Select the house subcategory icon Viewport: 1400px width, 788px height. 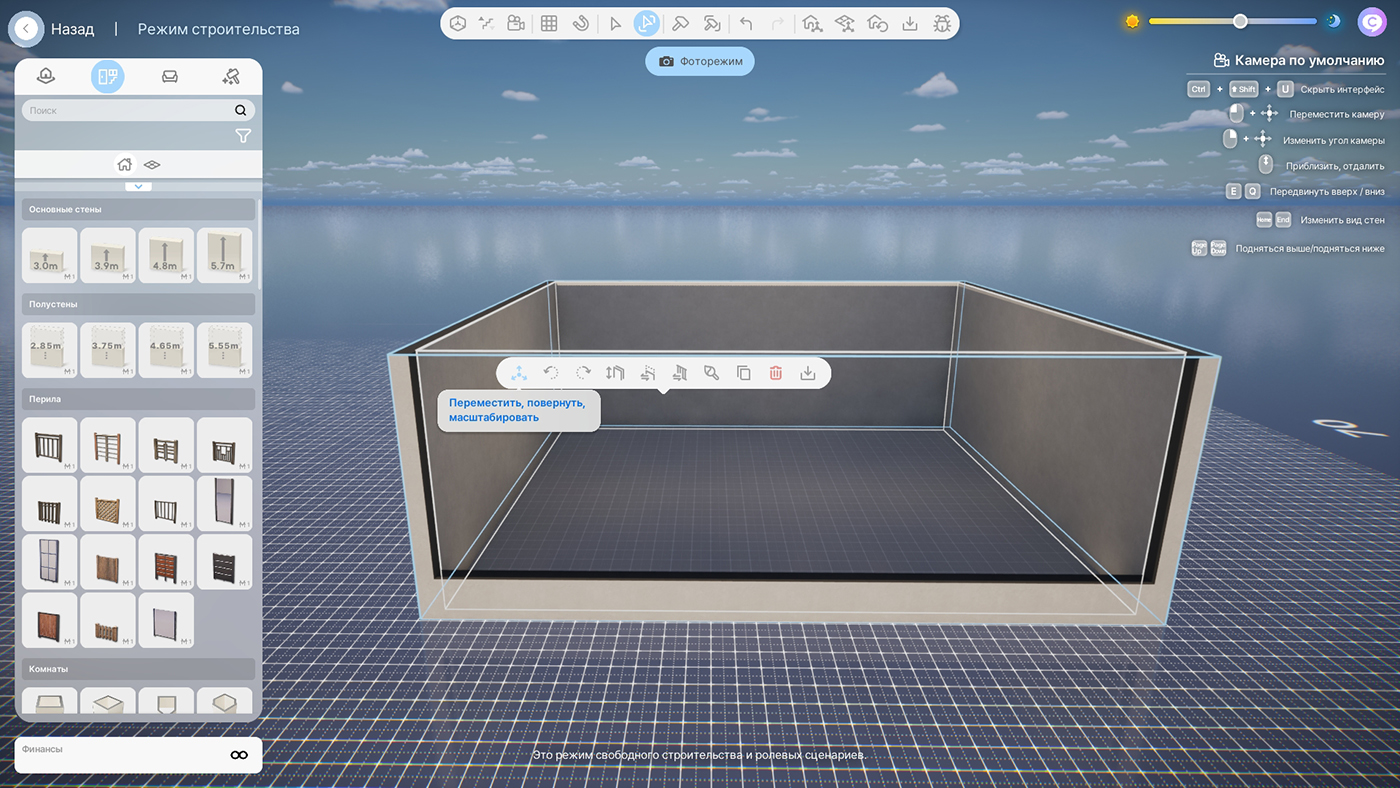(x=124, y=164)
